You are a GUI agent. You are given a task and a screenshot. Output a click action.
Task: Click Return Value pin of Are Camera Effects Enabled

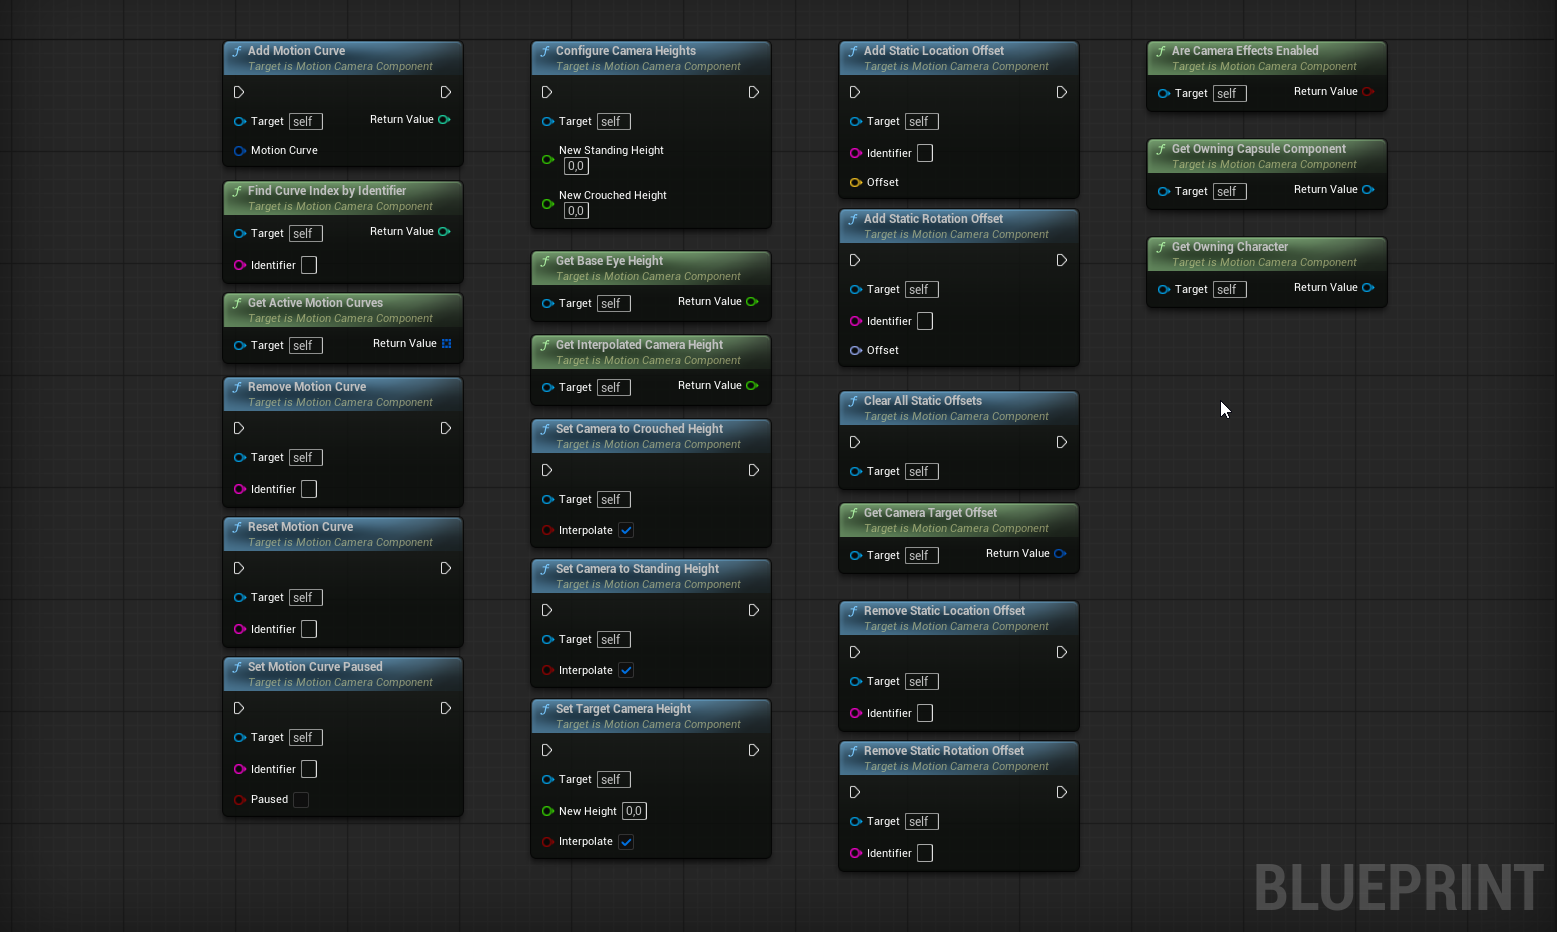(x=1368, y=91)
